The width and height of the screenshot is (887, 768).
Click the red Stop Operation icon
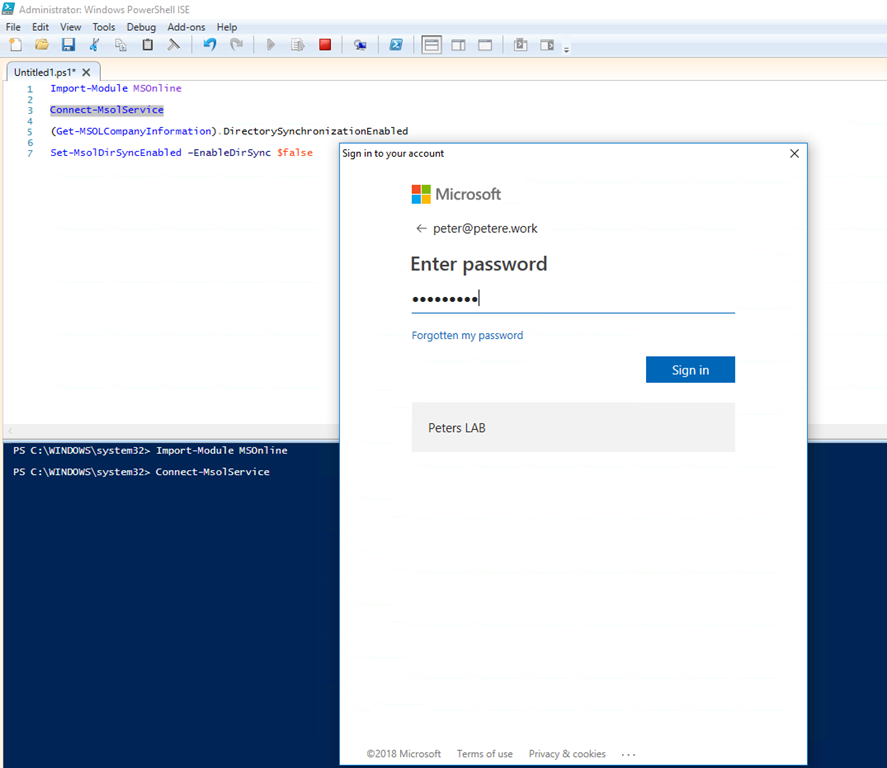click(325, 45)
